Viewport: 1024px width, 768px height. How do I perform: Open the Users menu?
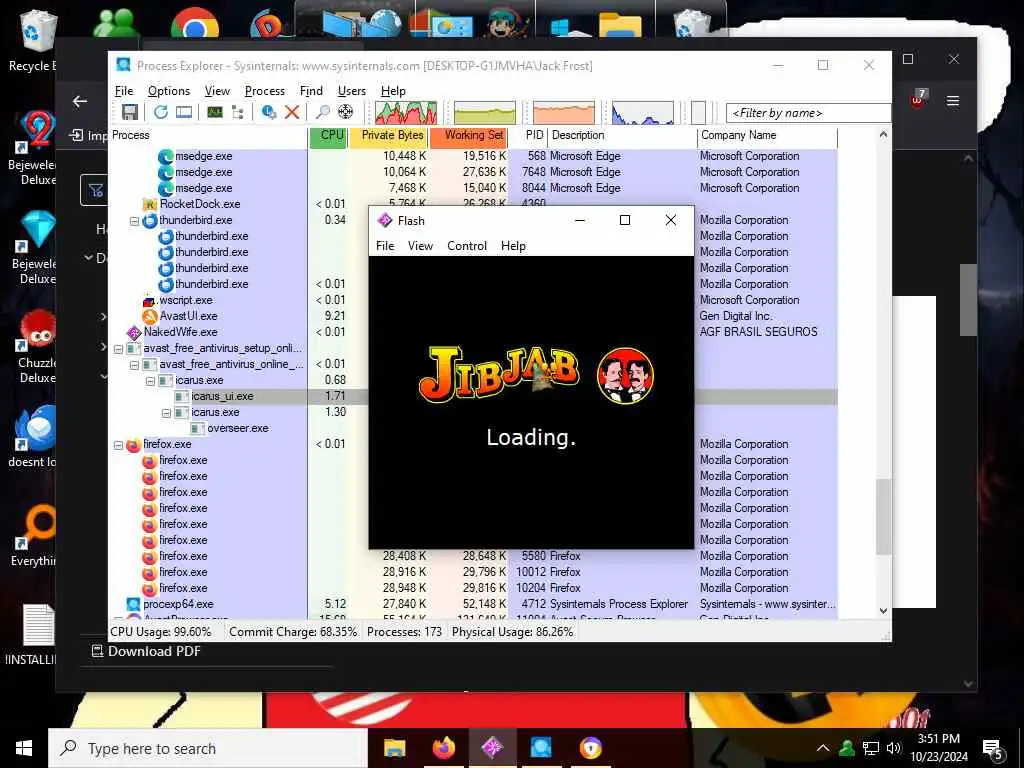click(x=351, y=91)
